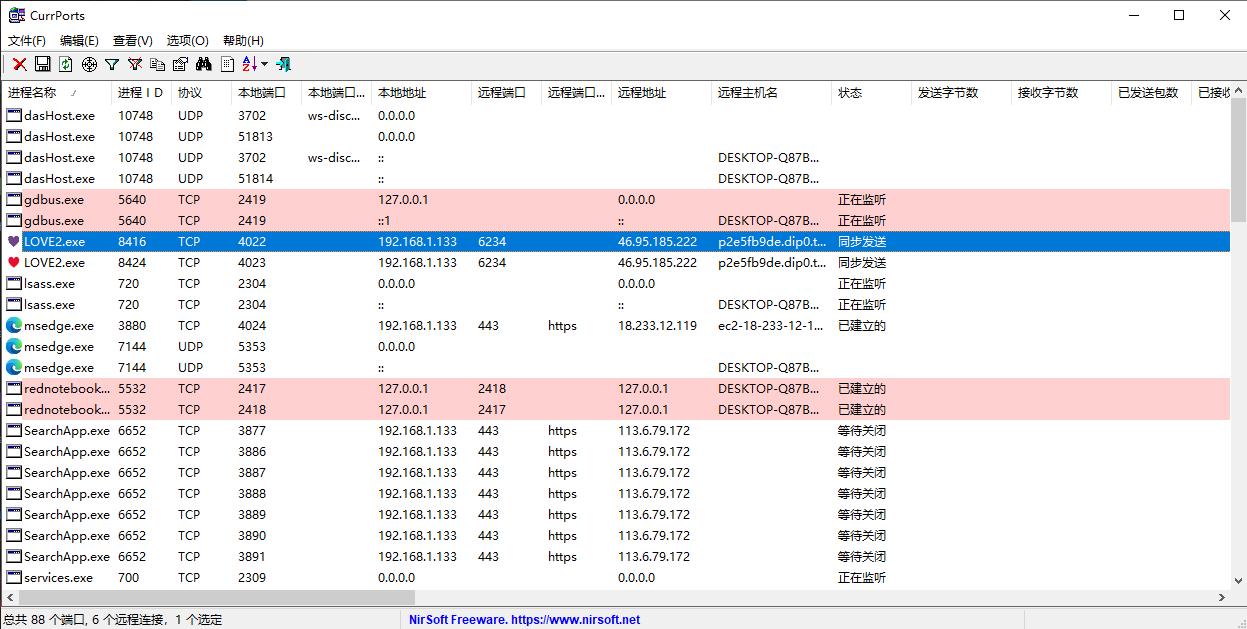
Task: Click the binoculars find icon
Action: pyautogui.click(x=204, y=64)
